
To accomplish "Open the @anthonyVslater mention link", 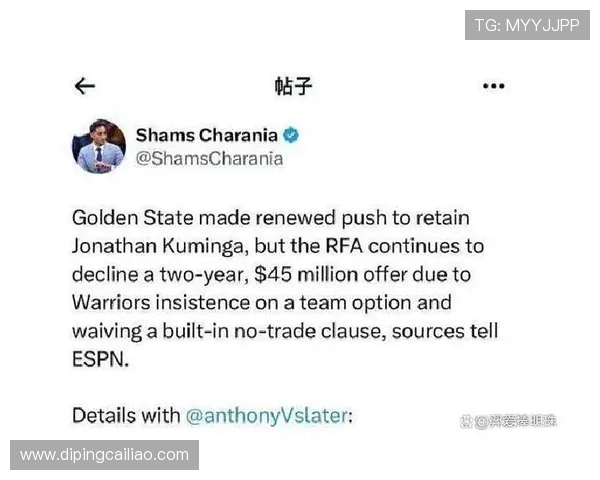I will [267, 416].
